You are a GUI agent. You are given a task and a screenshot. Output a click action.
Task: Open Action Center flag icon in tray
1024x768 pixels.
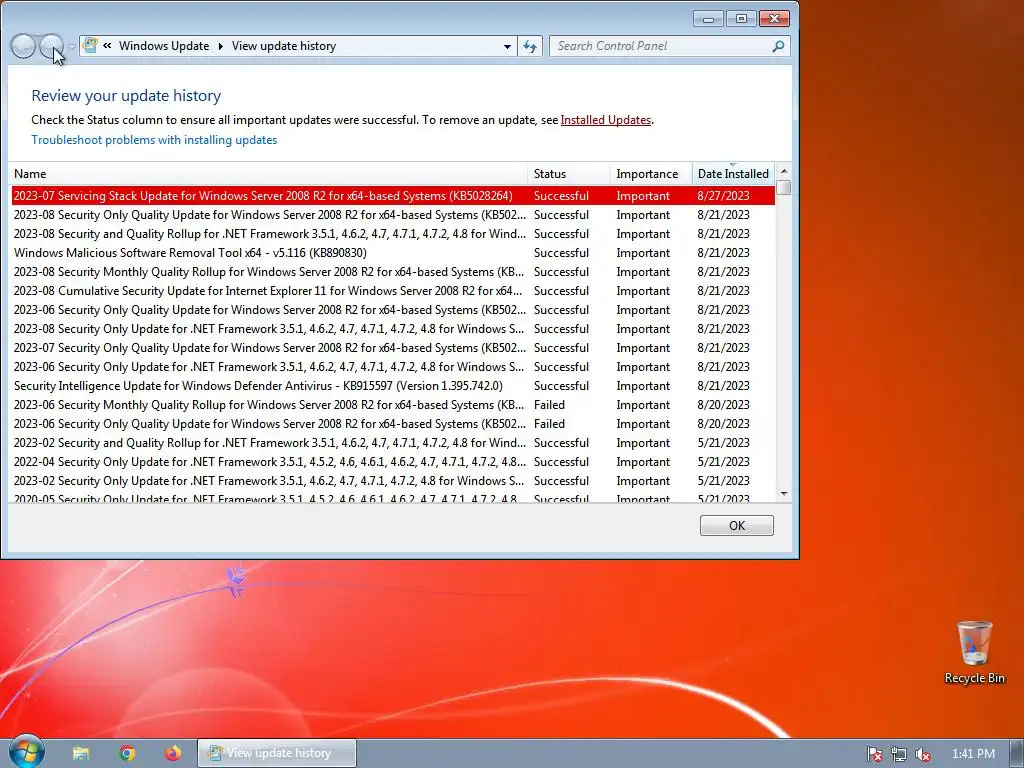[874, 754]
